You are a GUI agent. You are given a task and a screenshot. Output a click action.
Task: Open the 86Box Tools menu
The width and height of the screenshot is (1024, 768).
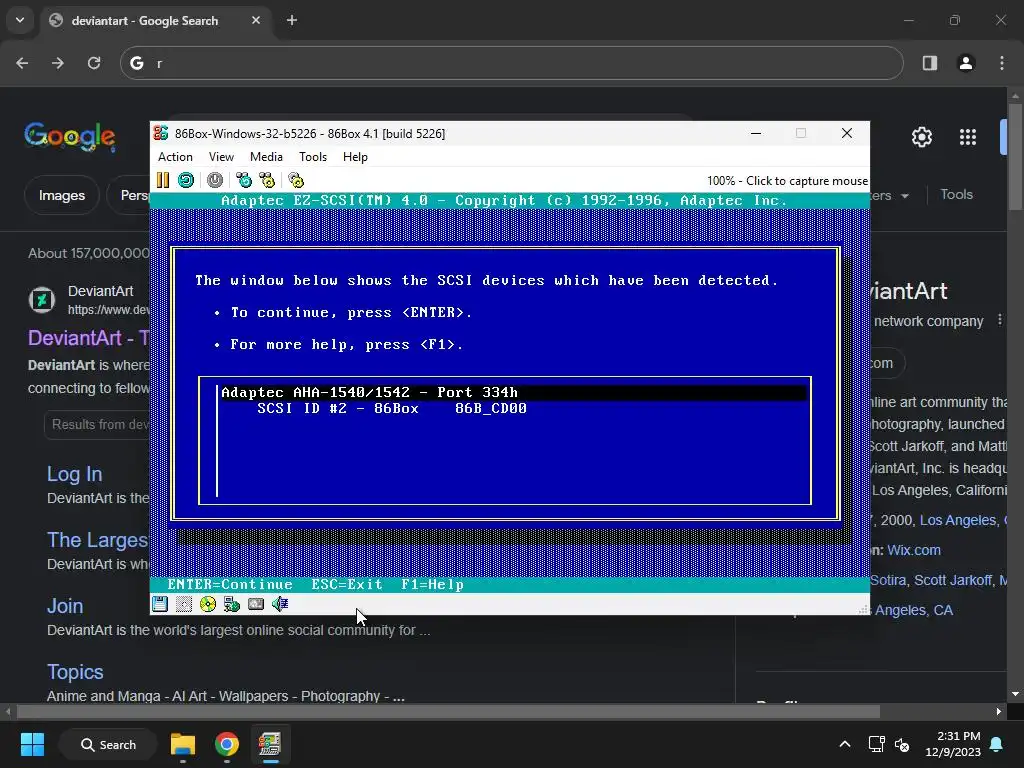(x=313, y=157)
